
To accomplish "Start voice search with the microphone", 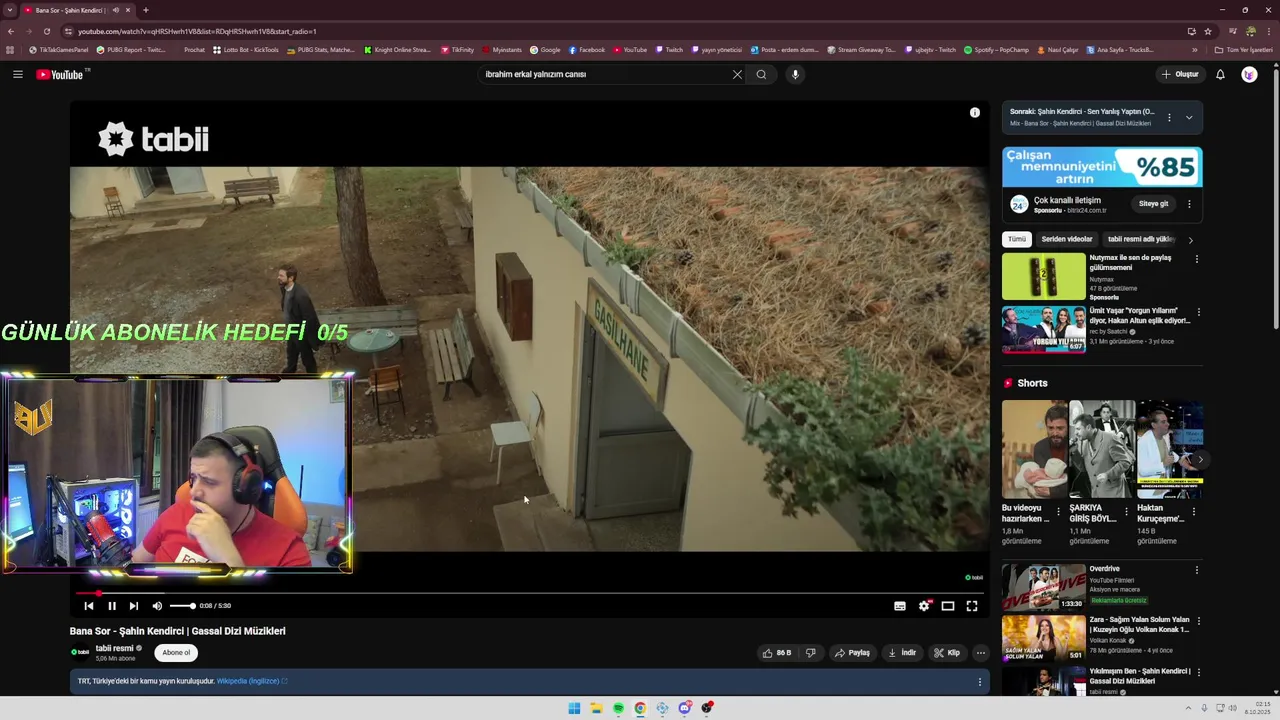I will pos(795,74).
